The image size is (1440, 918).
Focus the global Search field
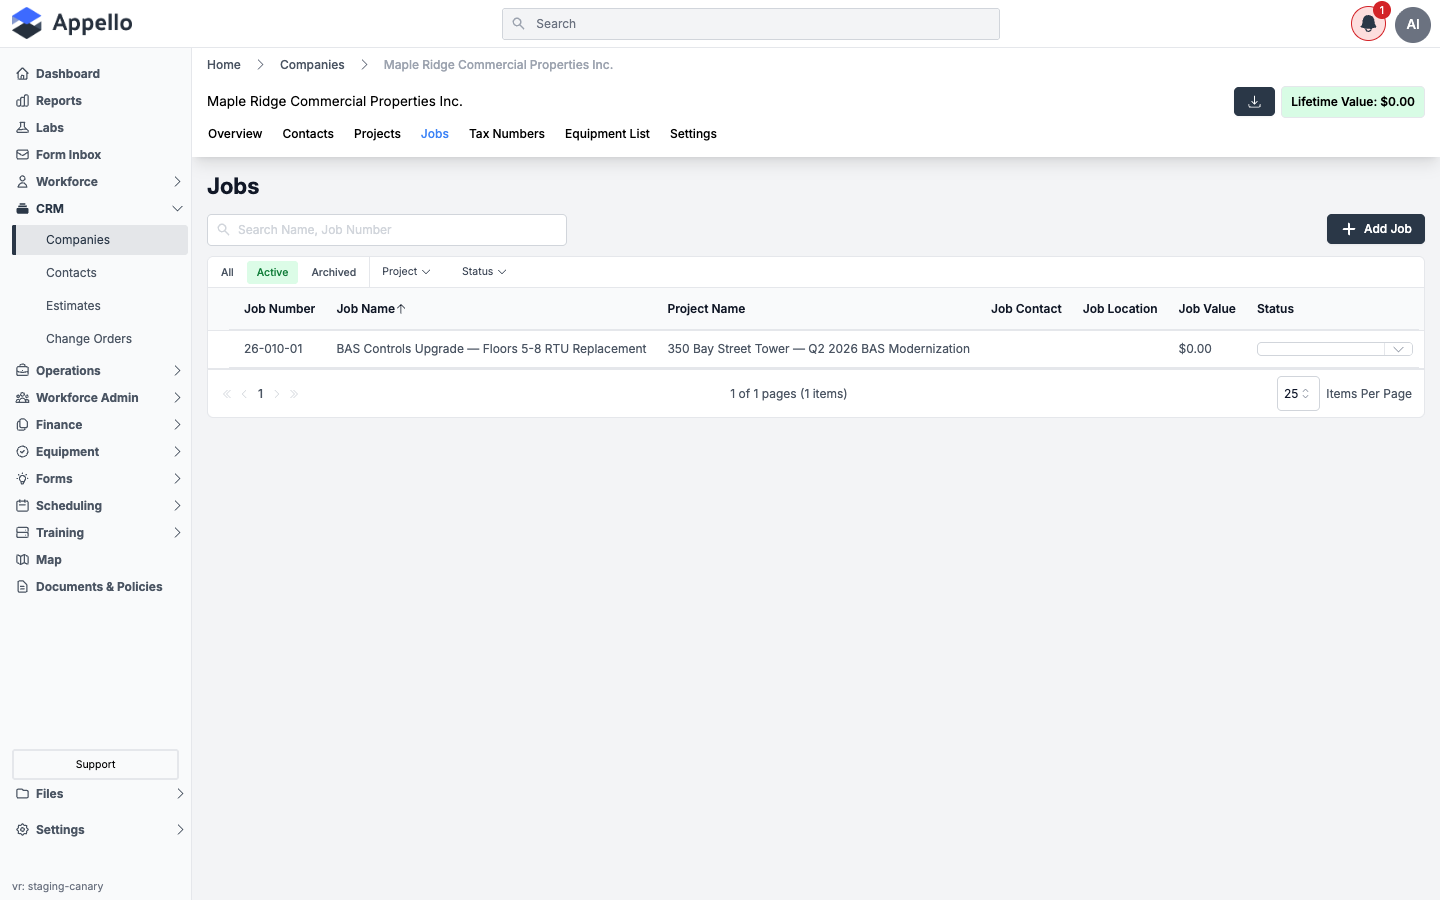751,24
